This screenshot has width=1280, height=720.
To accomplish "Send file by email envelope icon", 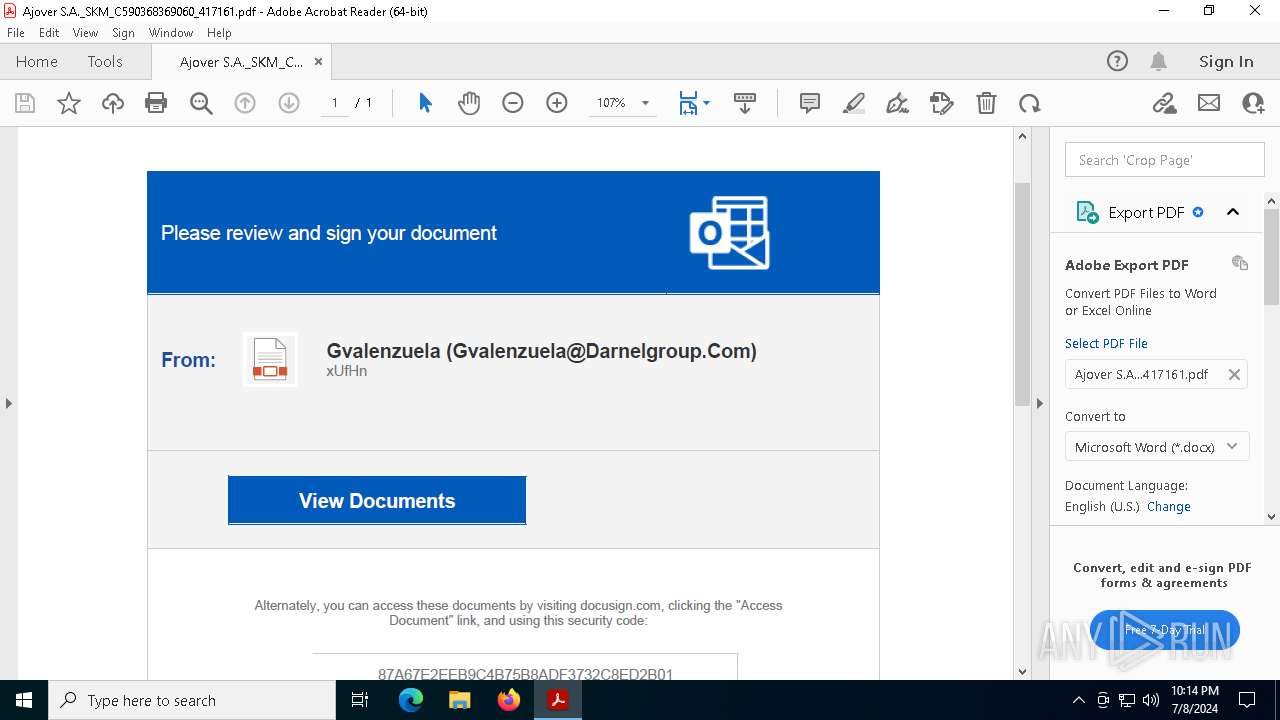I will [1209, 103].
